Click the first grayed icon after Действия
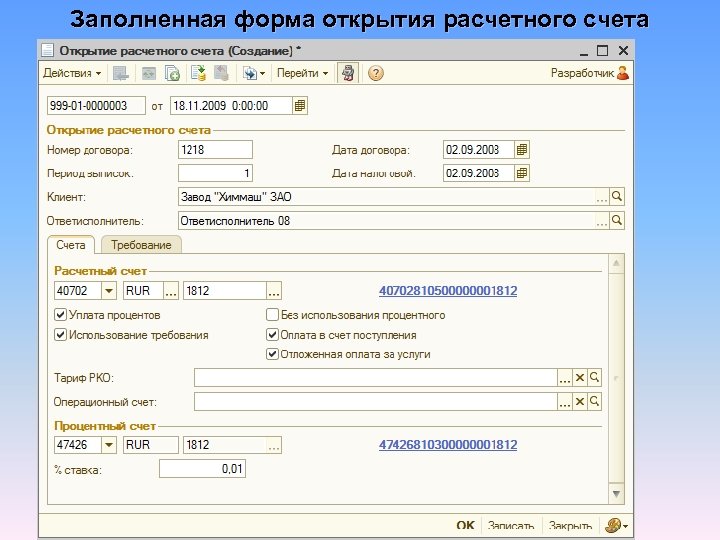Viewport: 720px width, 540px height. (x=121, y=73)
